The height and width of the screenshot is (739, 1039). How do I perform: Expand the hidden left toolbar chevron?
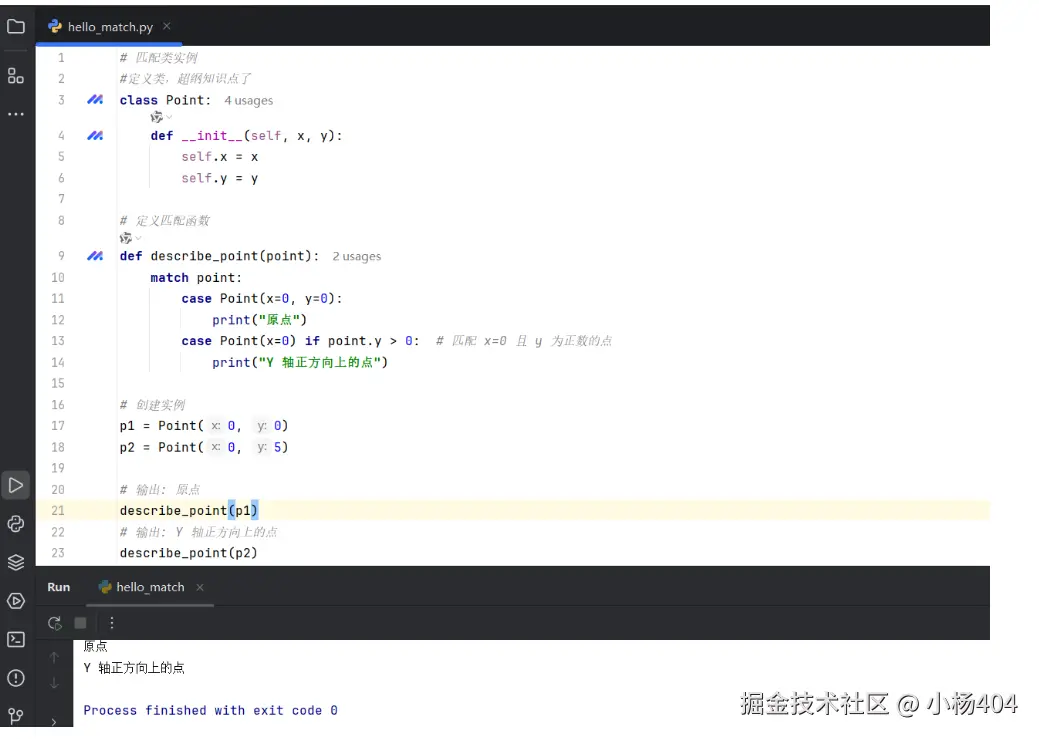coord(54,721)
